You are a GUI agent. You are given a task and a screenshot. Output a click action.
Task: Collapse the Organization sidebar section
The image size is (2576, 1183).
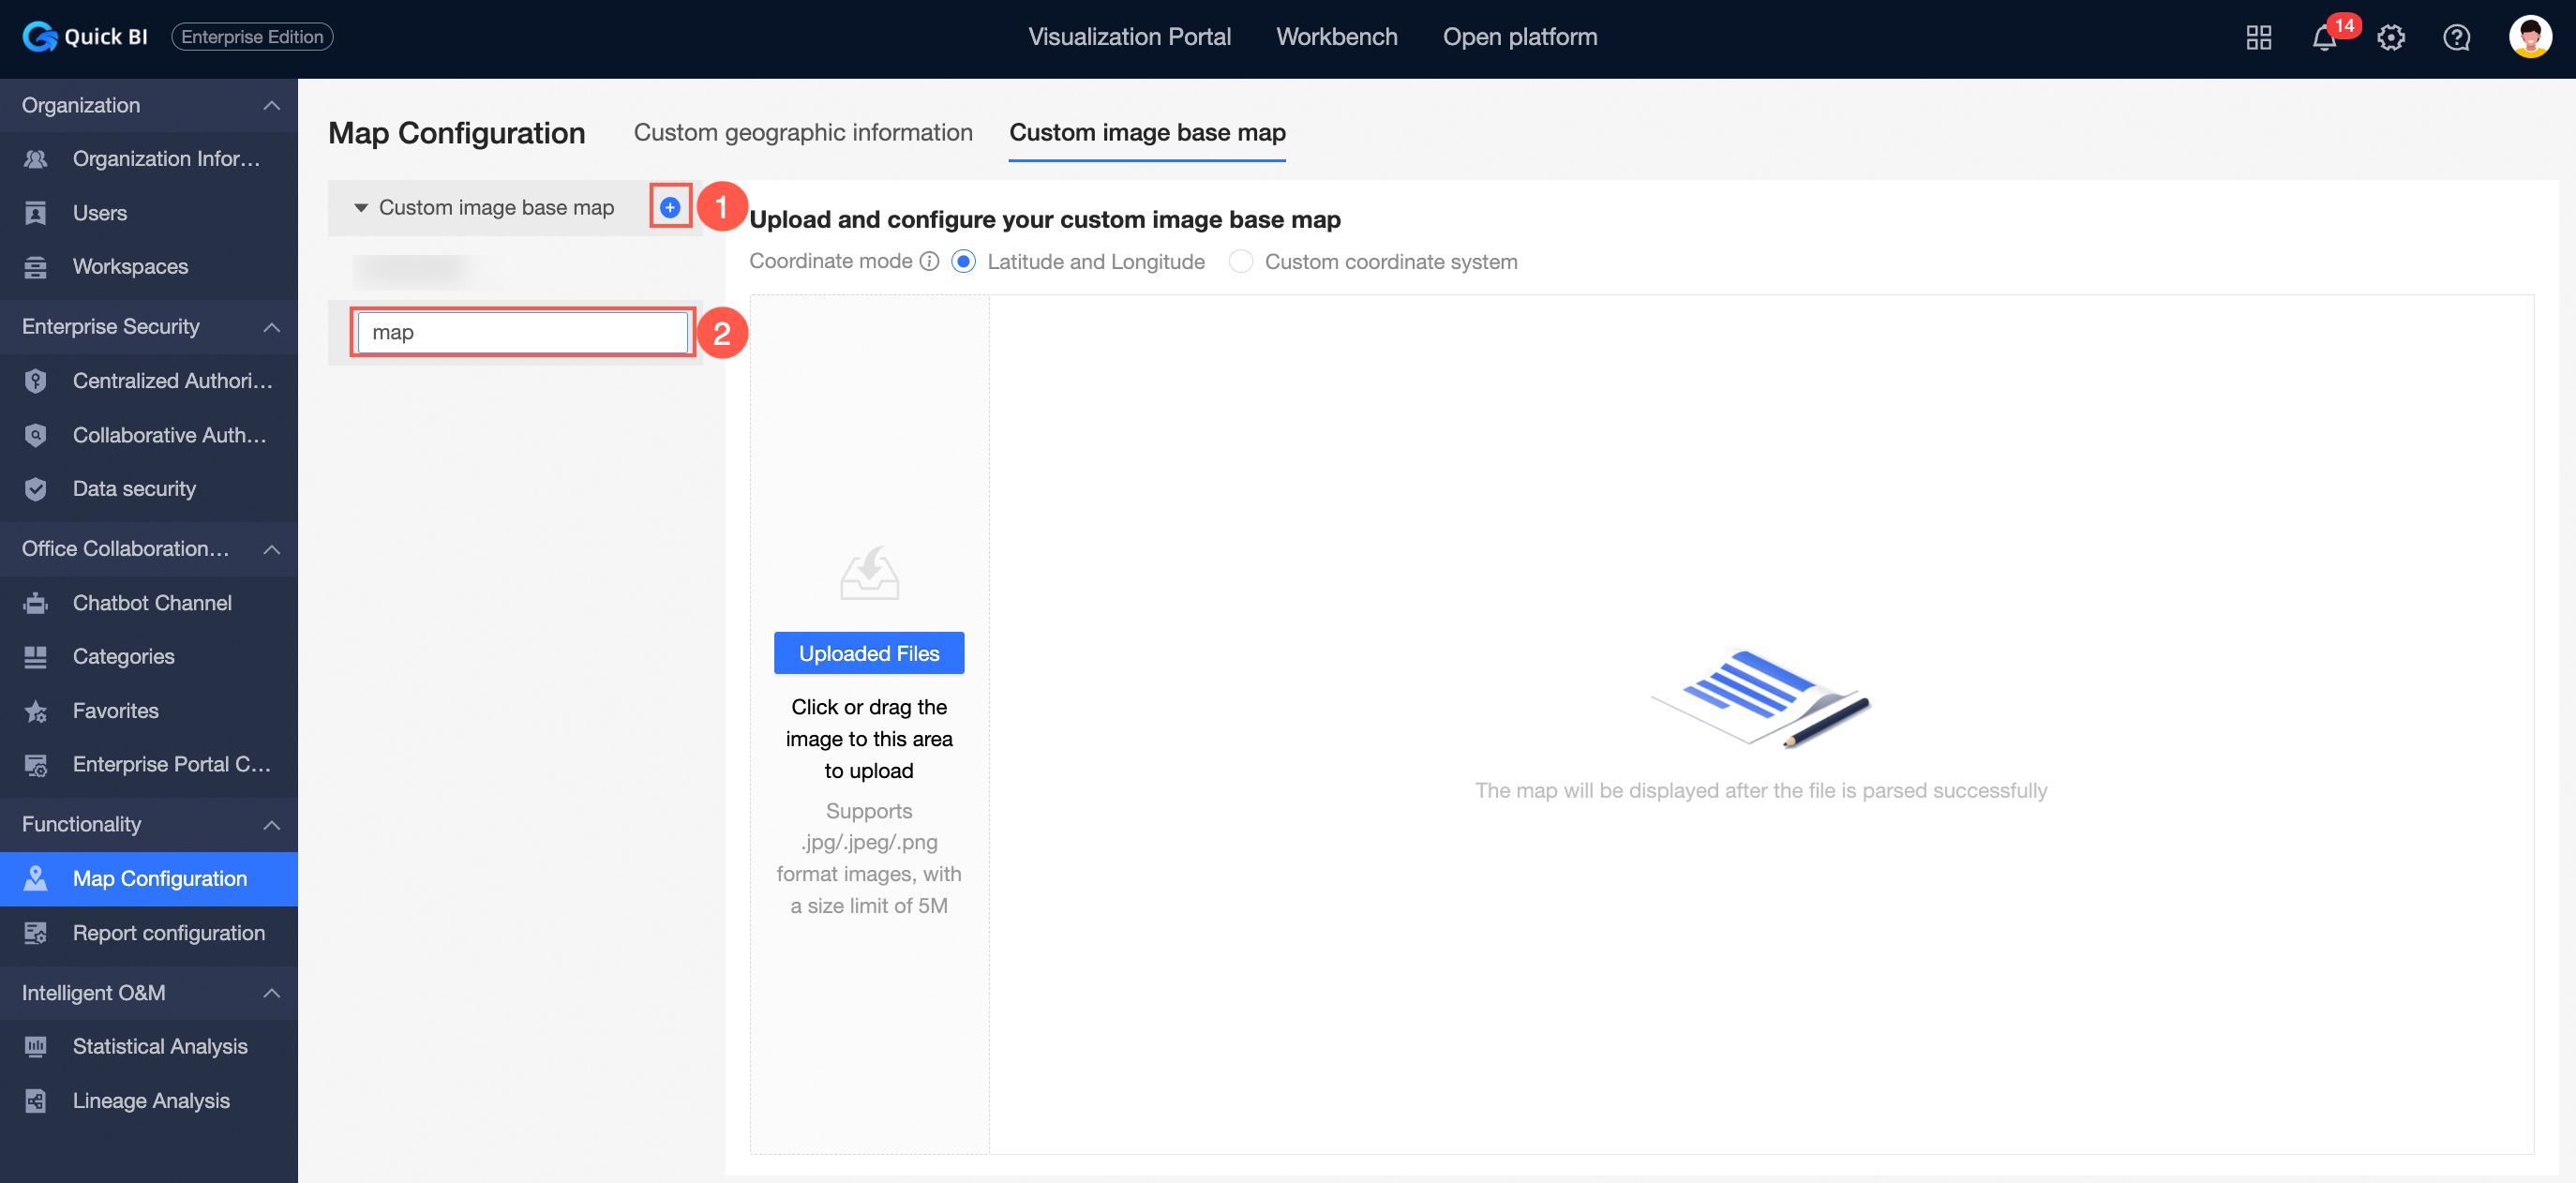click(x=271, y=105)
